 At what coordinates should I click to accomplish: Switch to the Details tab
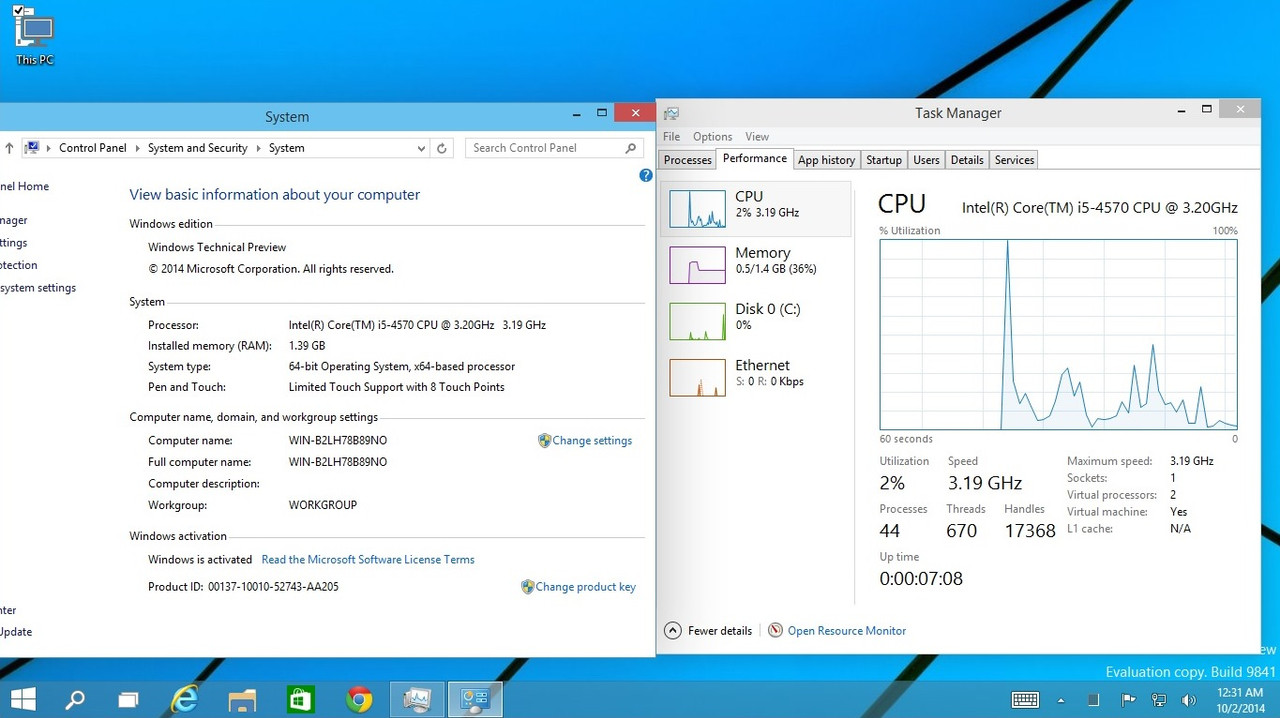tap(967, 160)
